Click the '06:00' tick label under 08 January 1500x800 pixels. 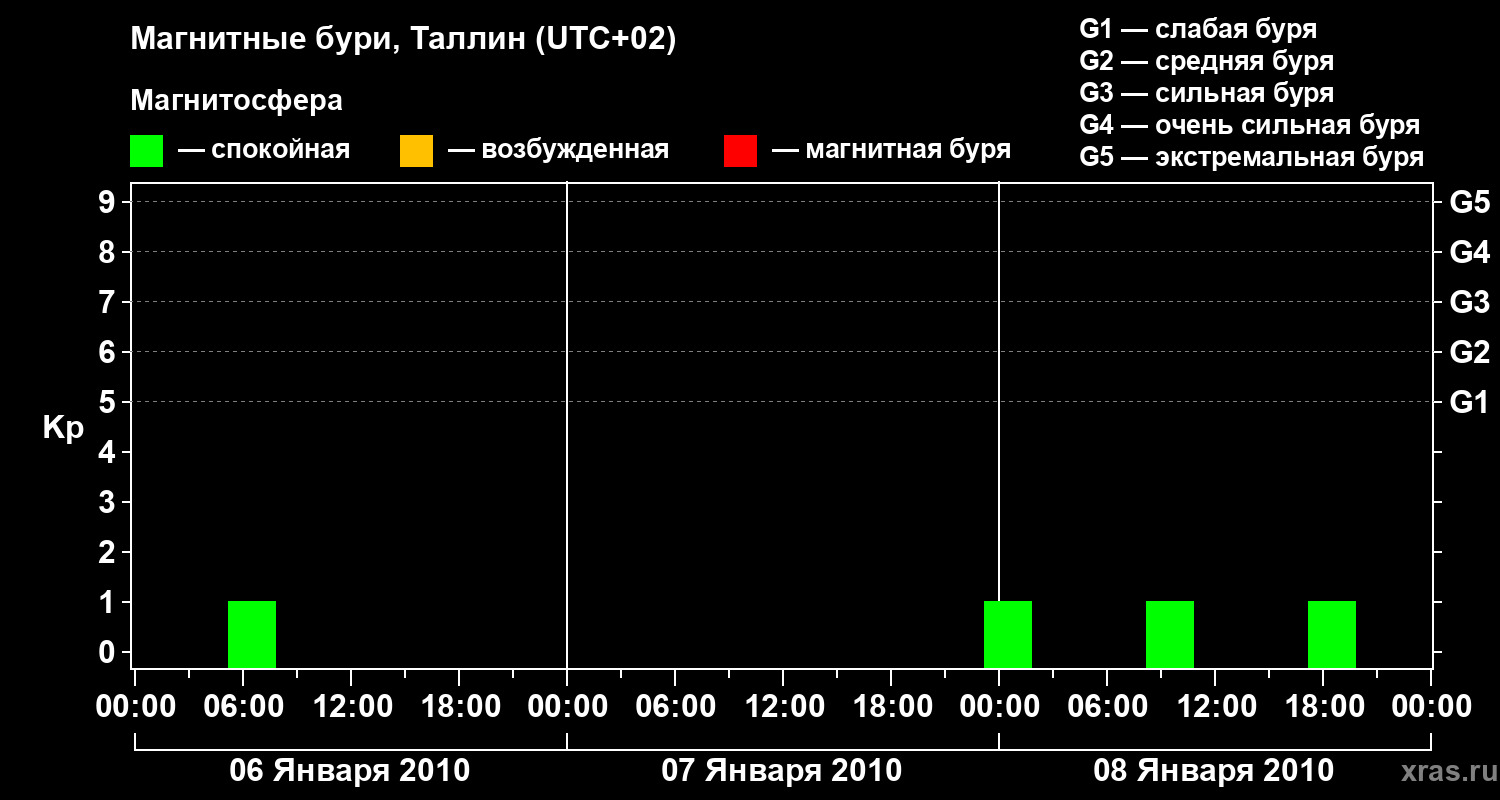[1107, 707]
